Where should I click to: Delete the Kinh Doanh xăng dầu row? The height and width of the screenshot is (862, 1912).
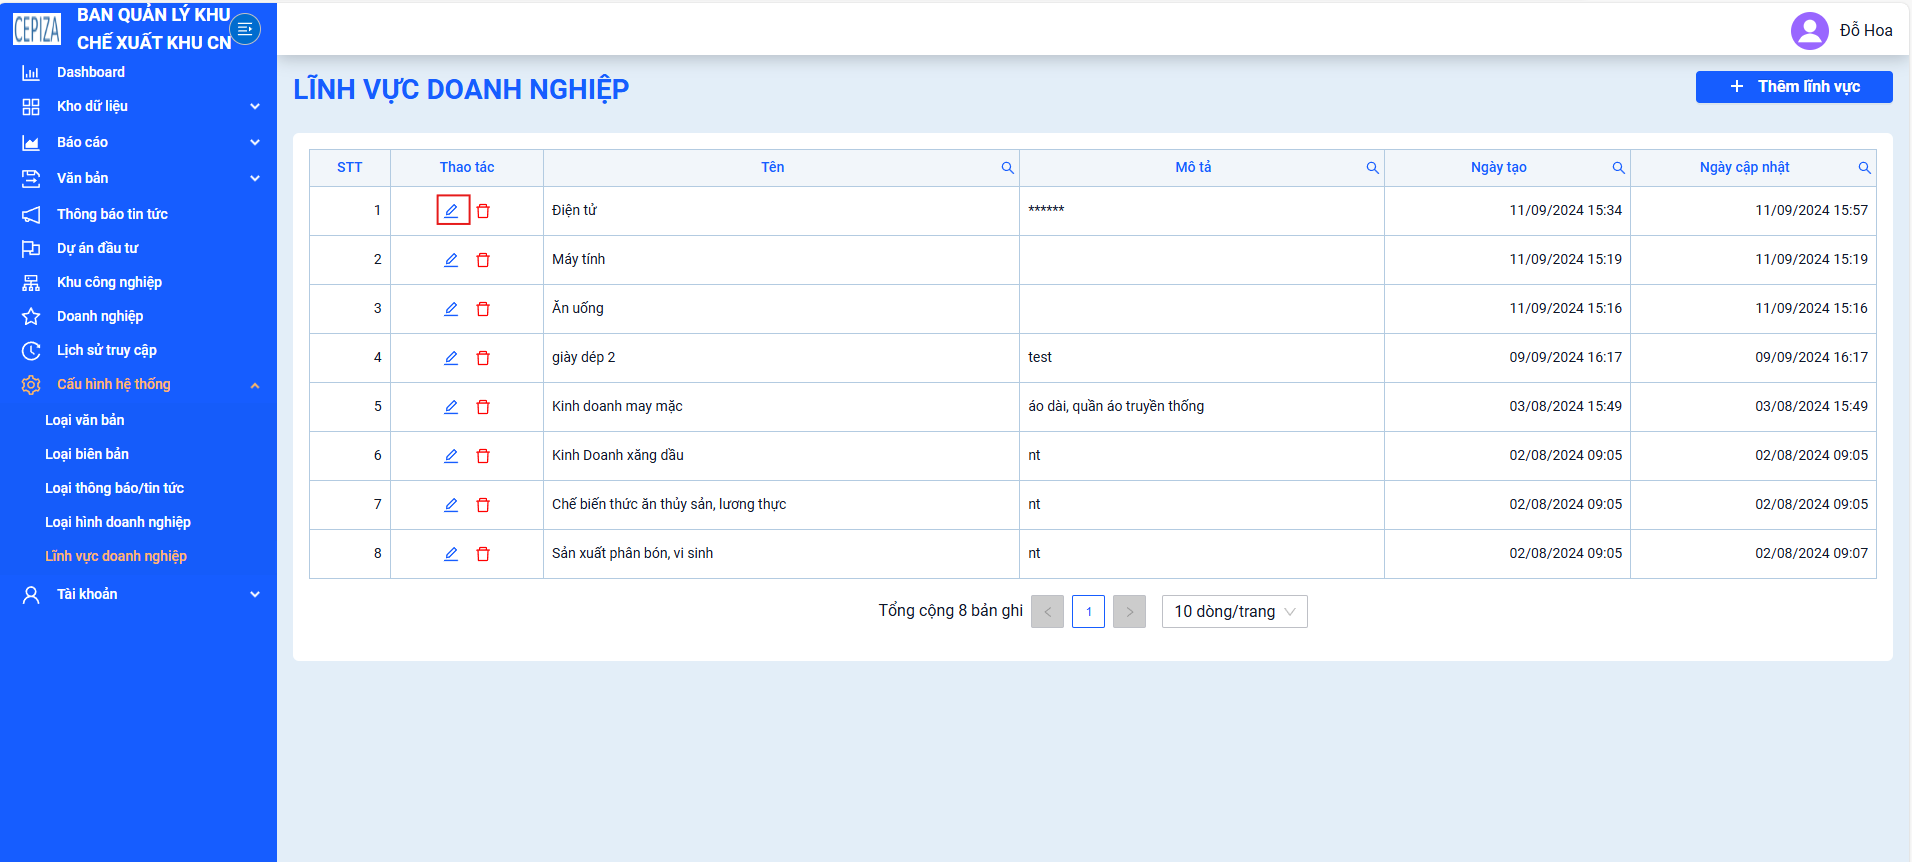(483, 456)
